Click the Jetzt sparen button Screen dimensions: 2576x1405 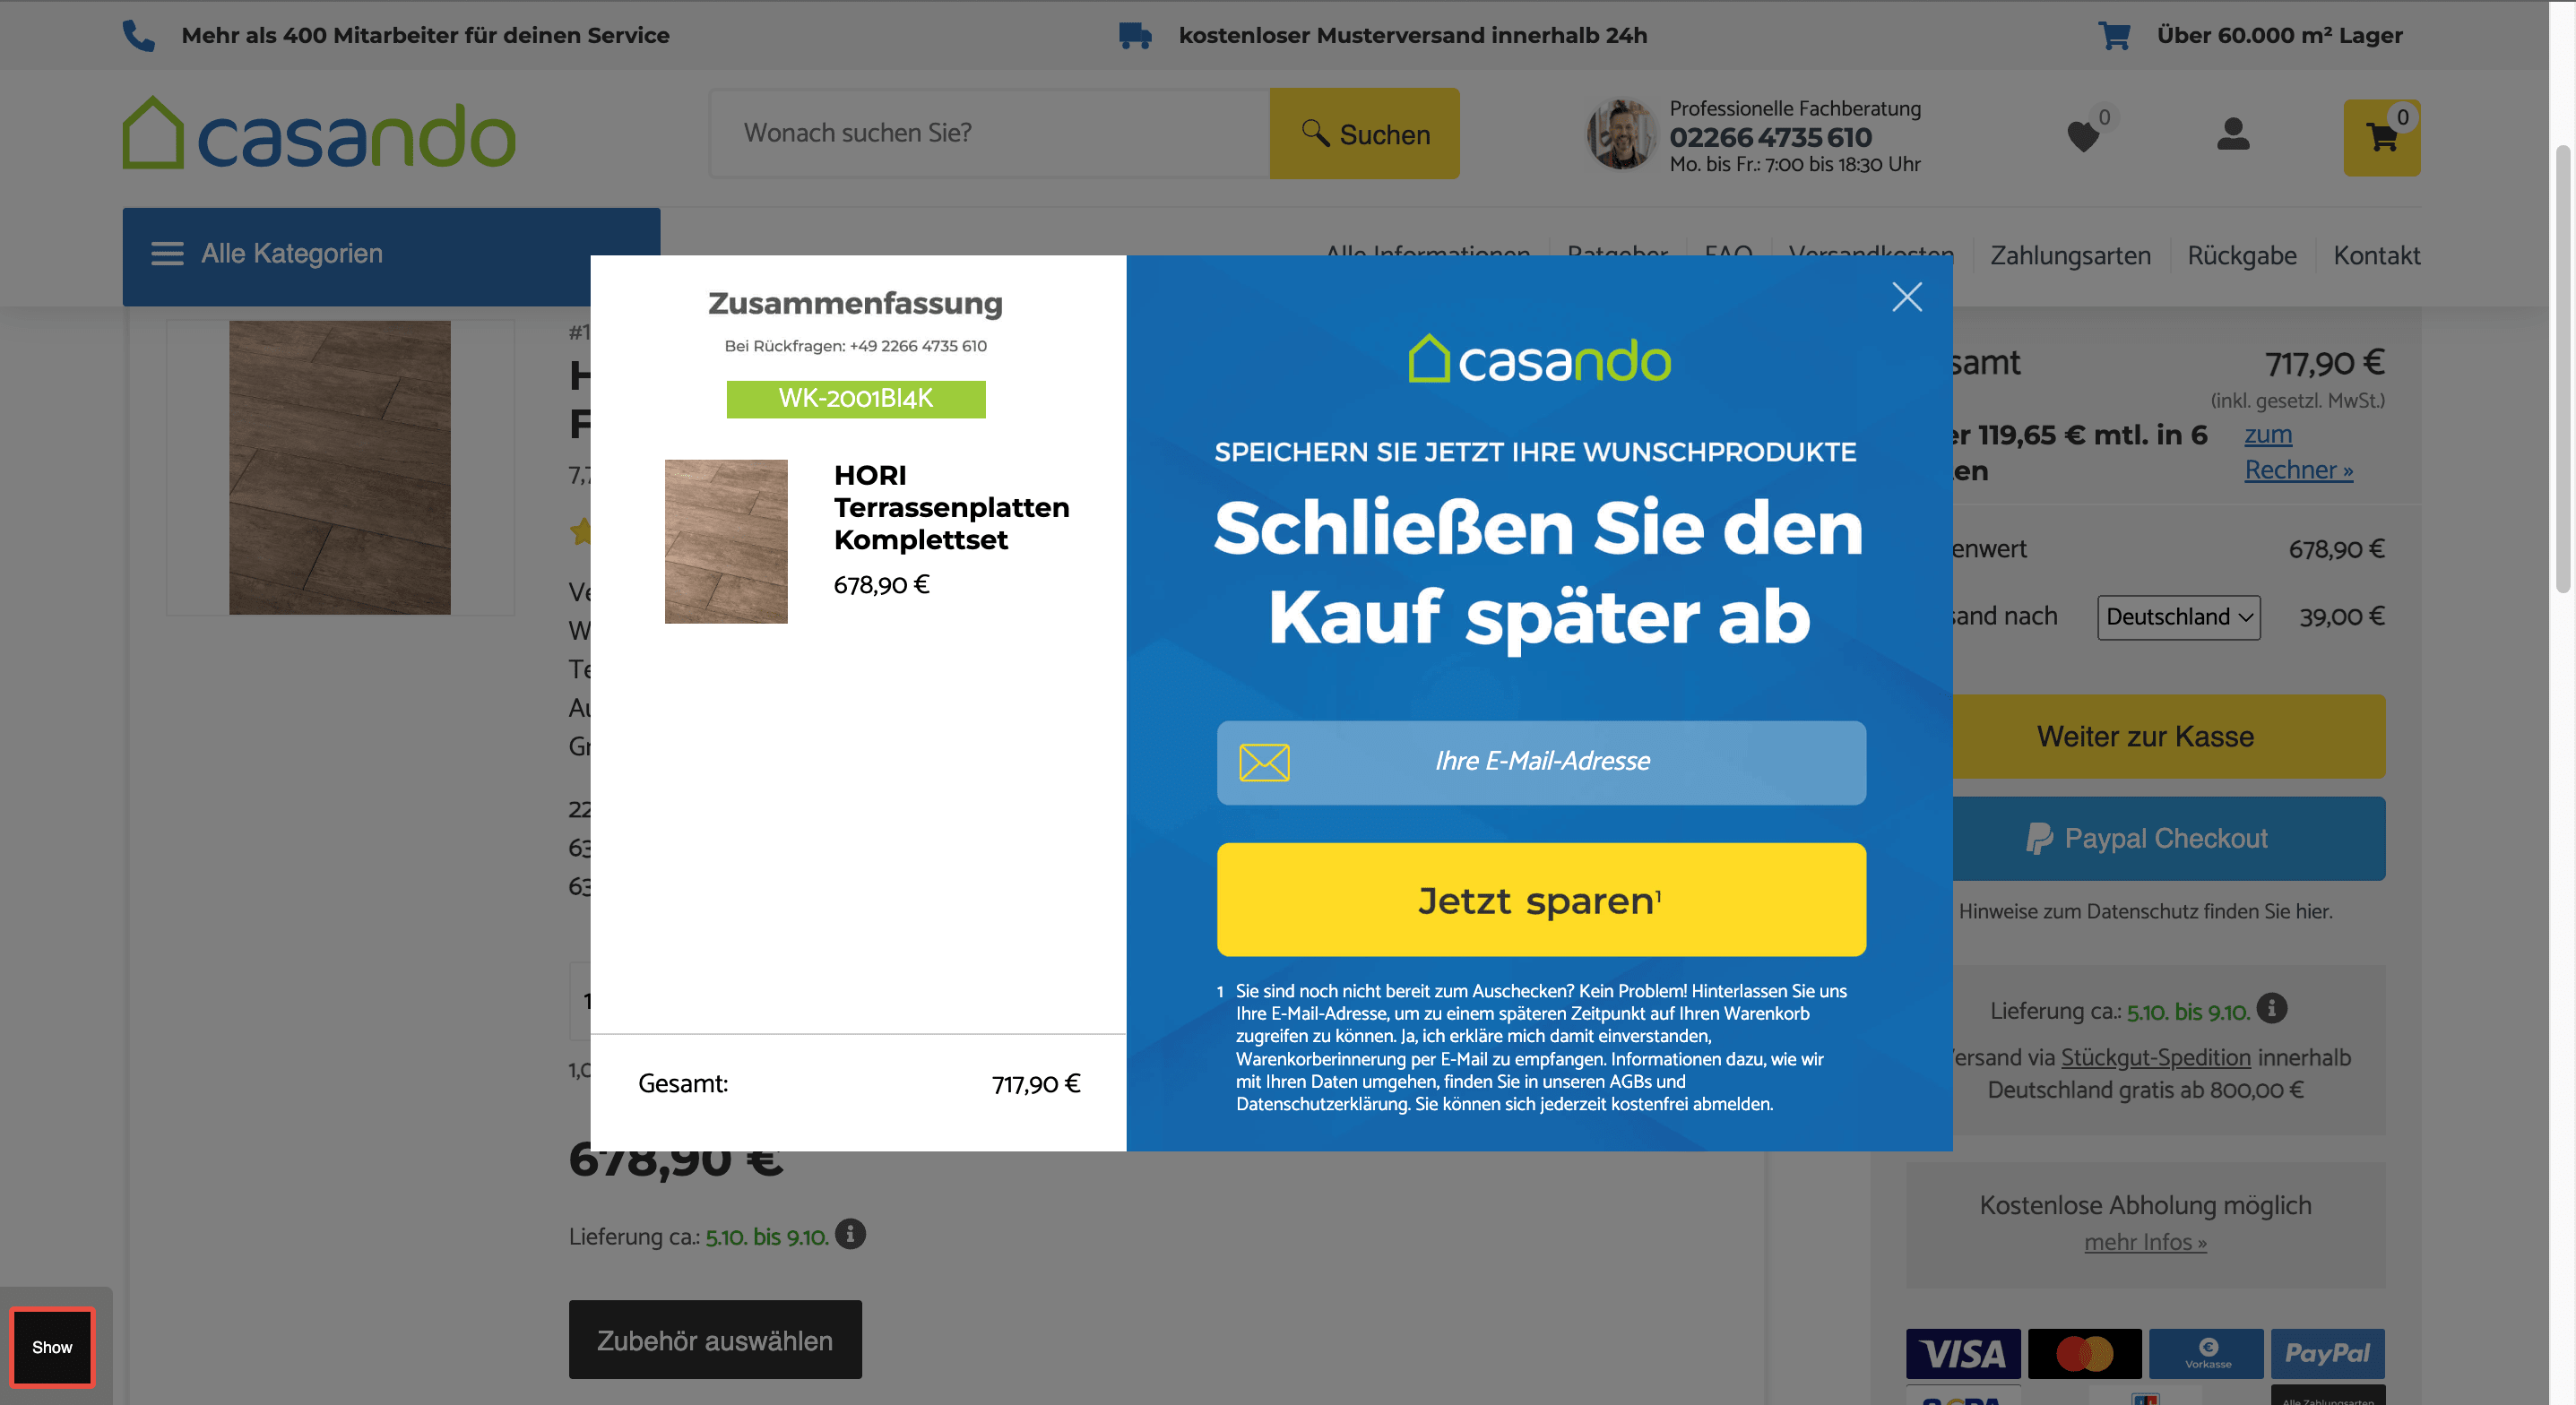point(1540,900)
